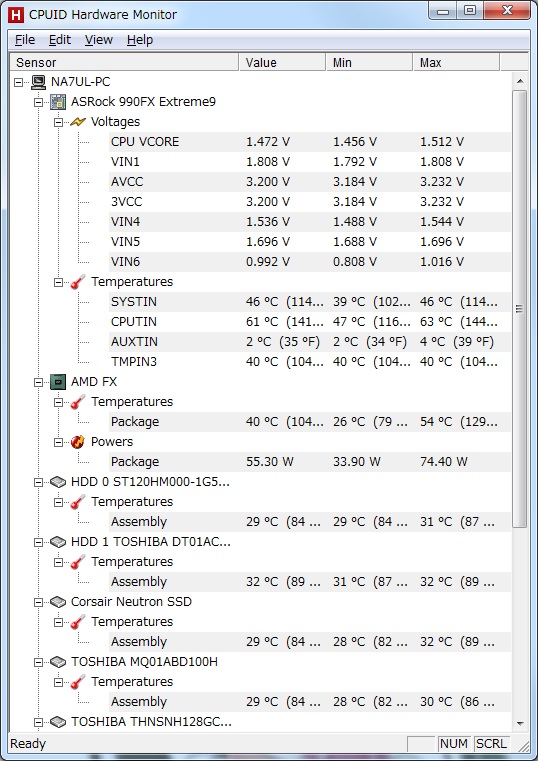
Task: Select the AVCC voltage row
Action: coord(310,182)
